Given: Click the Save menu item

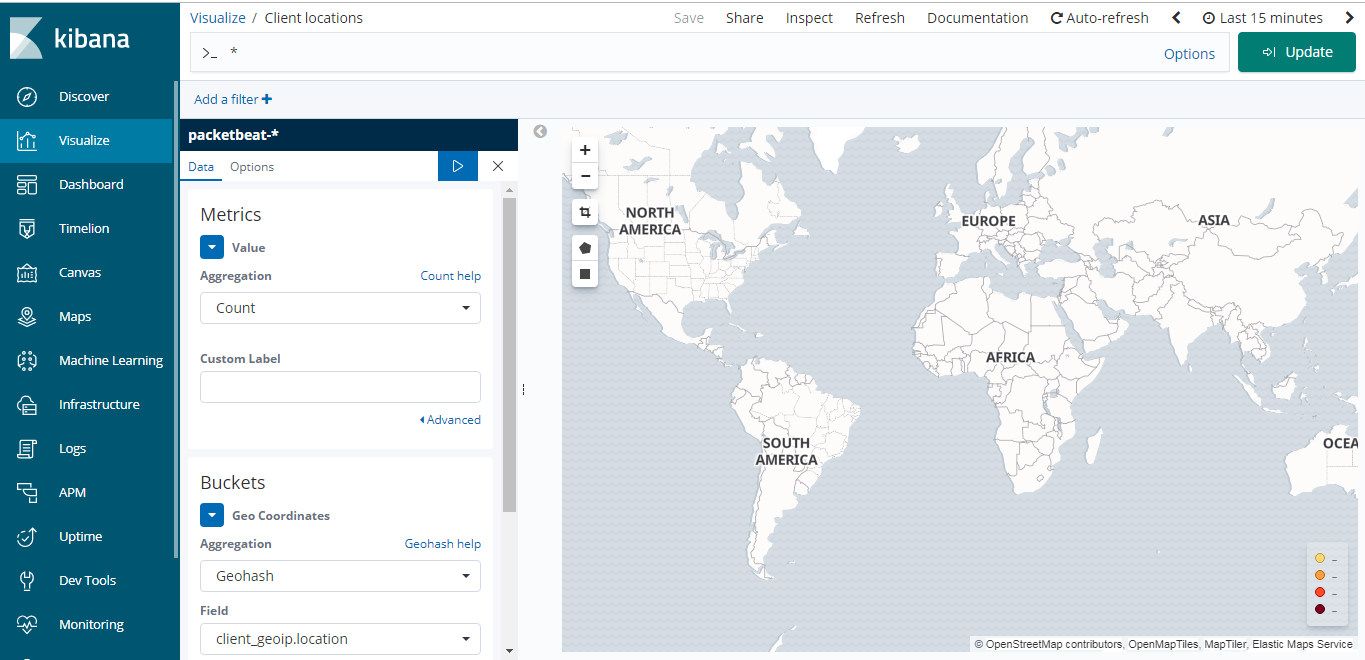Looking at the screenshot, I should click(689, 18).
